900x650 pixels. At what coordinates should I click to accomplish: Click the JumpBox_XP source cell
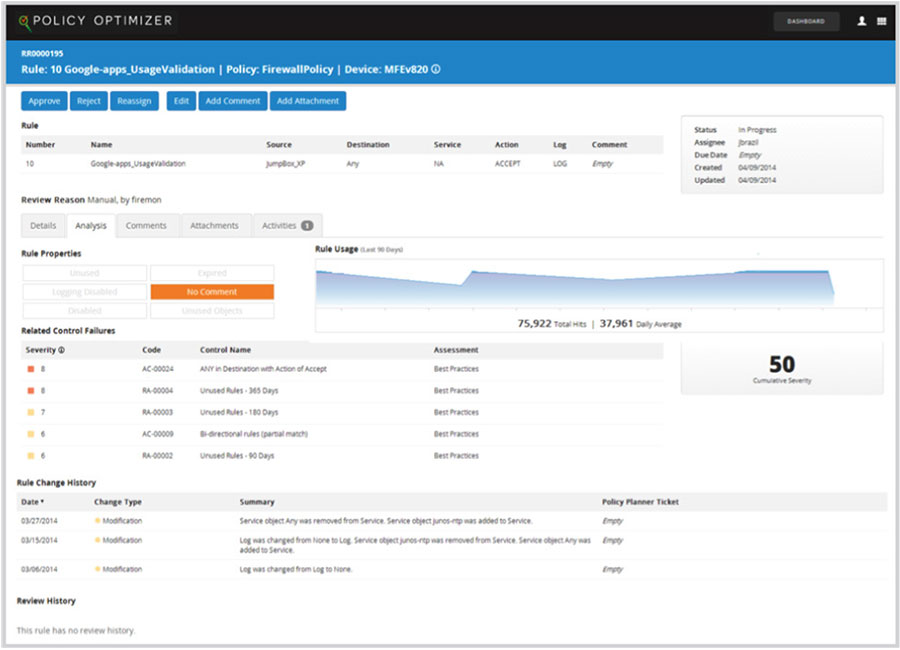[285, 164]
